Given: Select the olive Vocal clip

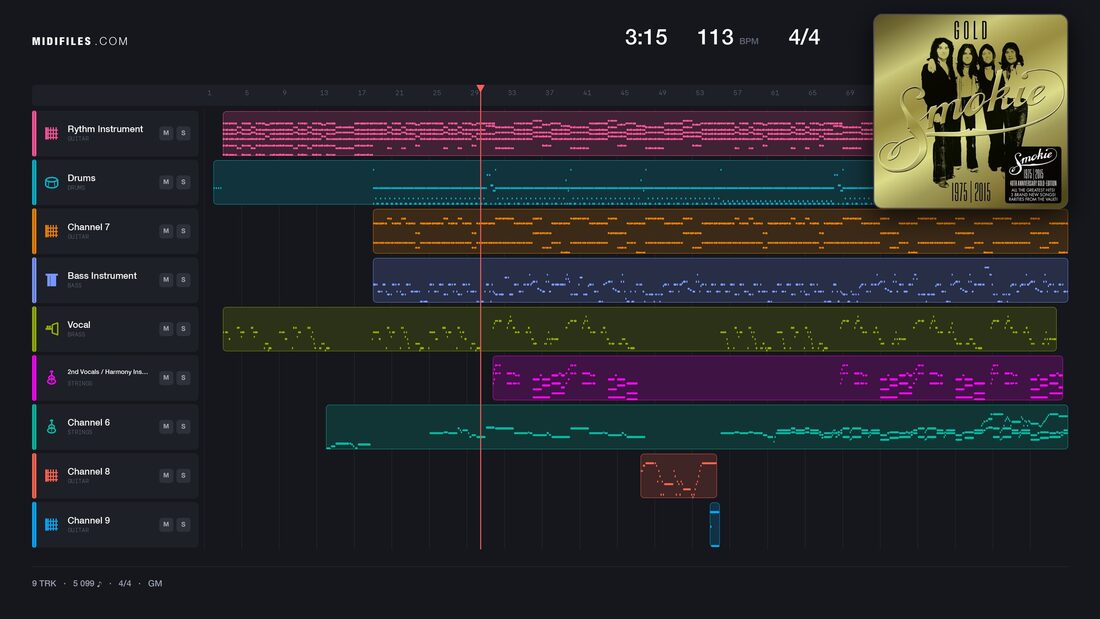Looking at the screenshot, I should click(x=640, y=328).
